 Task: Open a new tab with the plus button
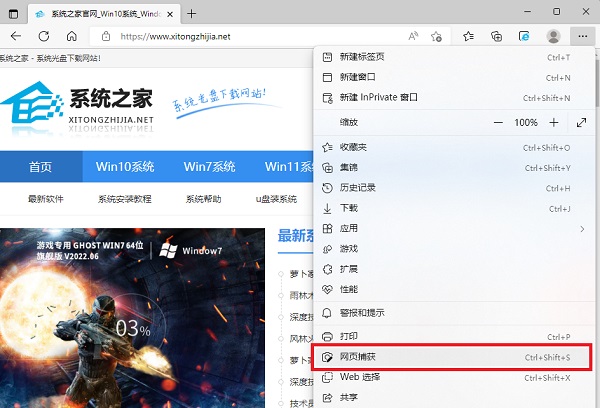[192, 13]
